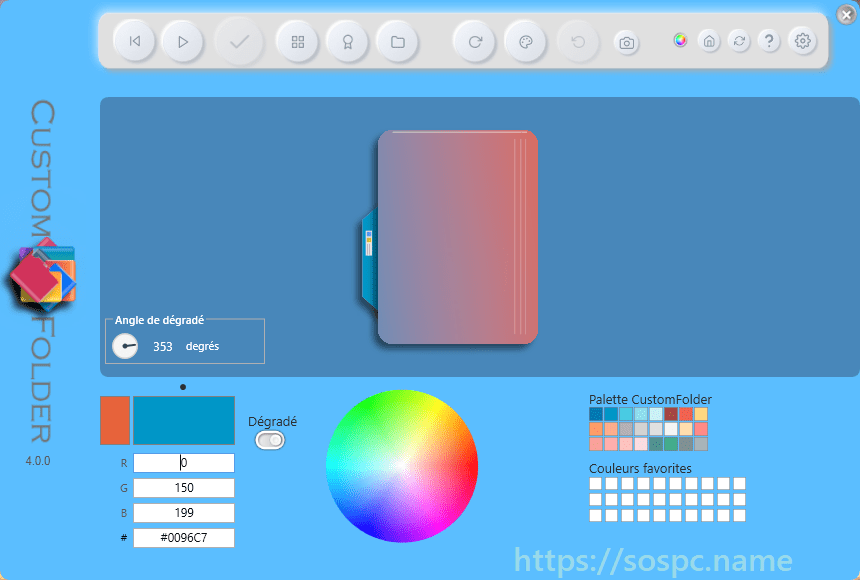Click the R value input field
The image size is (860, 580).
184,463
